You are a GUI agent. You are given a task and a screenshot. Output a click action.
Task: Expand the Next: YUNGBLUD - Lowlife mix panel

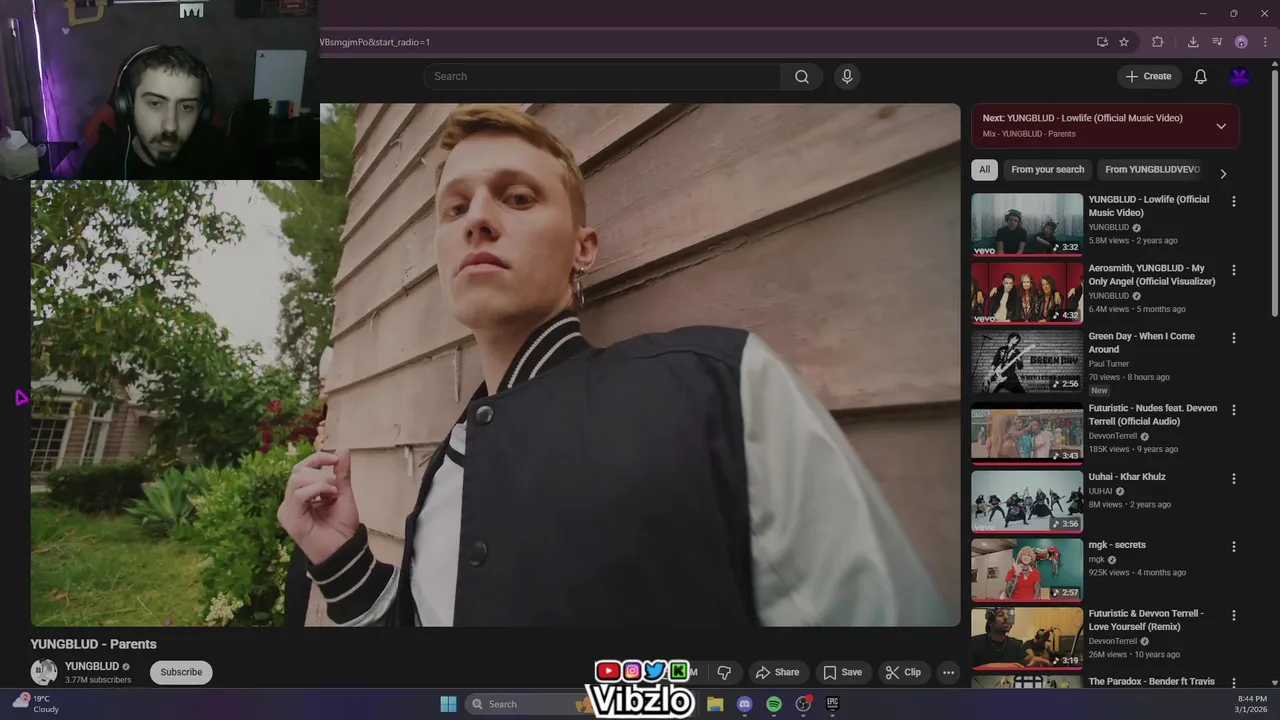coord(1221,126)
